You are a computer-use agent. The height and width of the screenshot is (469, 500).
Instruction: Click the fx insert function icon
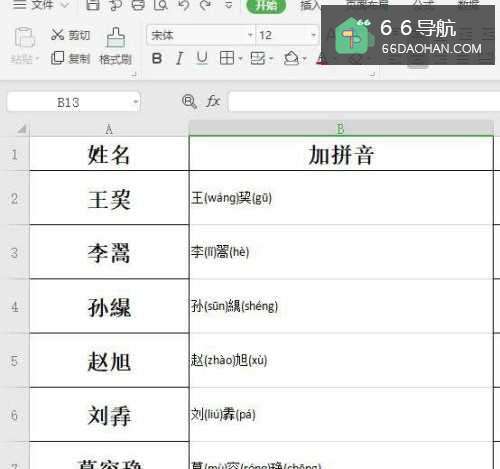point(213,101)
